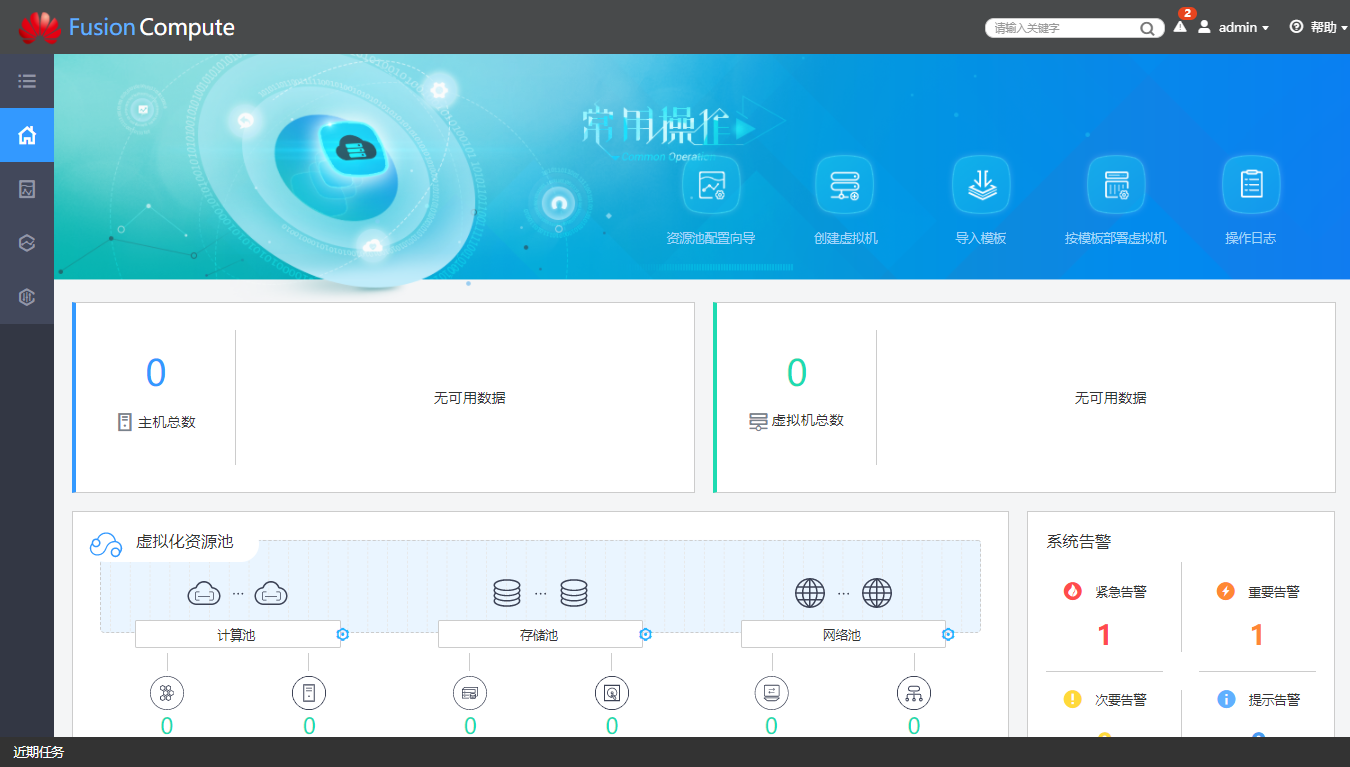Click the bottom hexagonal shield sidebar icon
The image size is (1350, 767).
coord(27,297)
